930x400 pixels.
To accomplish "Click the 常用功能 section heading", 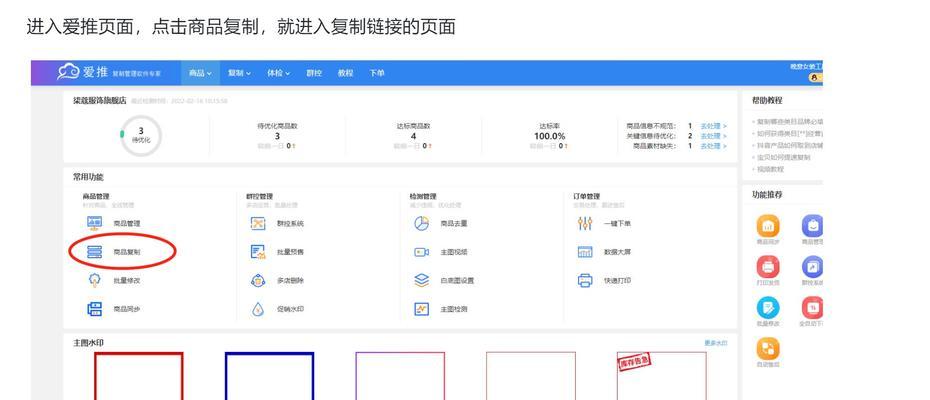I will (x=88, y=177).
